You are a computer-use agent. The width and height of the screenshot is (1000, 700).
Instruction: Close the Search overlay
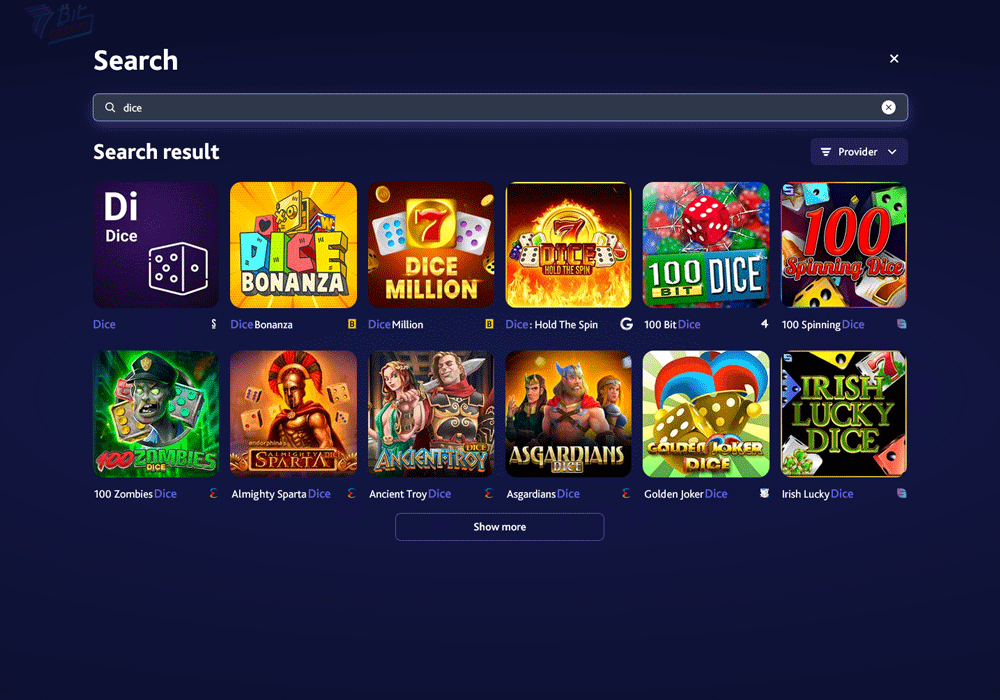[x=894, y=59]
